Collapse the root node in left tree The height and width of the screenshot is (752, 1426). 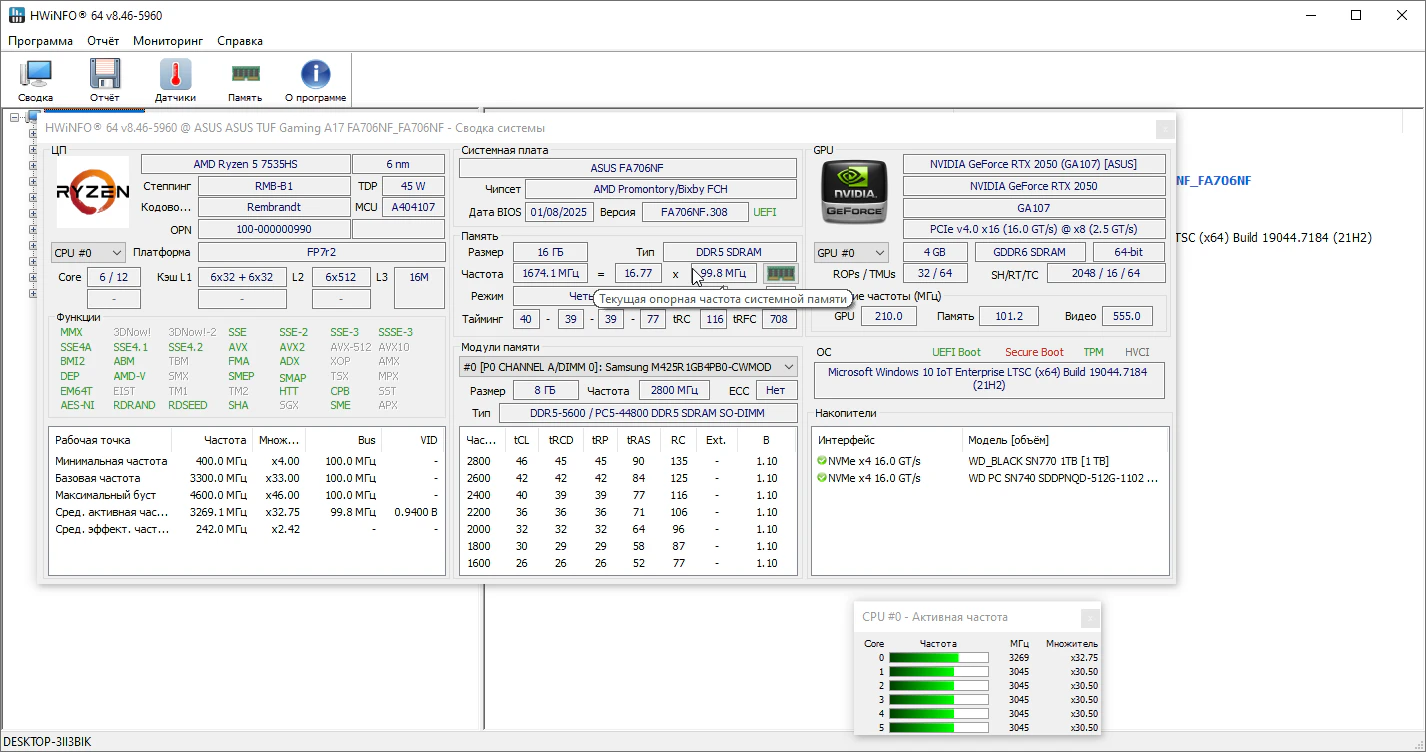coord(15,118)
